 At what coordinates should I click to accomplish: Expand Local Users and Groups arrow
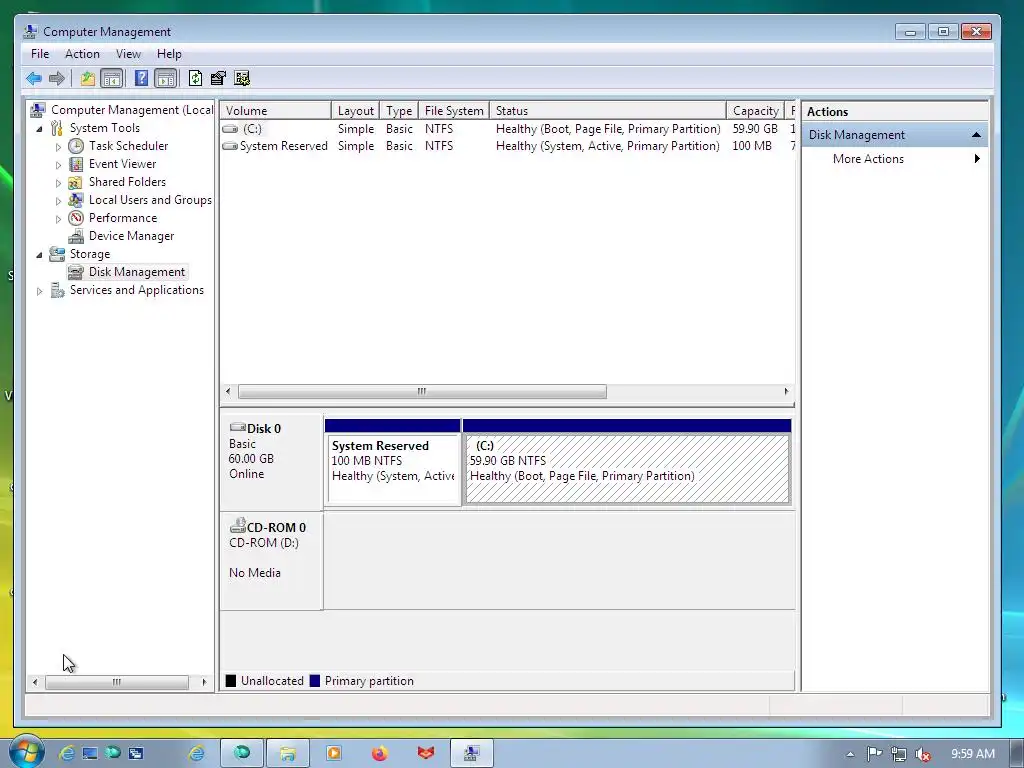coord(58,201)
